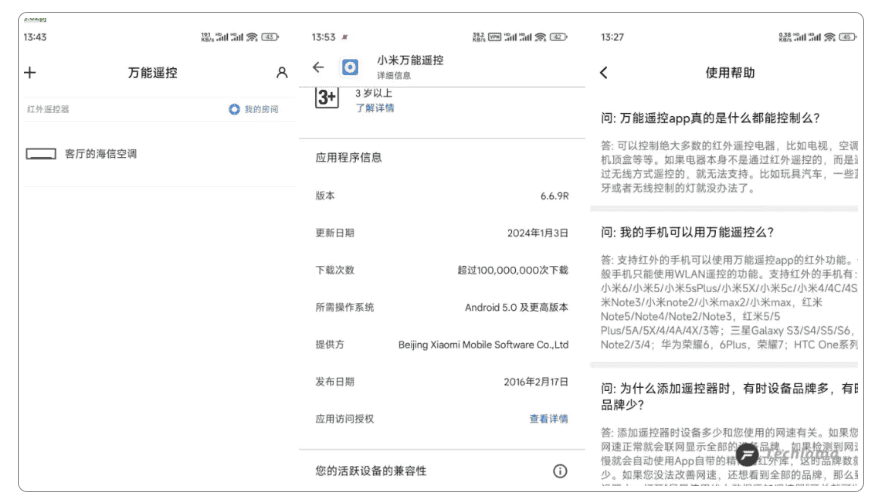The height and width of the screenshot is (502, 881).
Task: Select Android 5.0 及更高版本 value
Action: tap(516, 307)
